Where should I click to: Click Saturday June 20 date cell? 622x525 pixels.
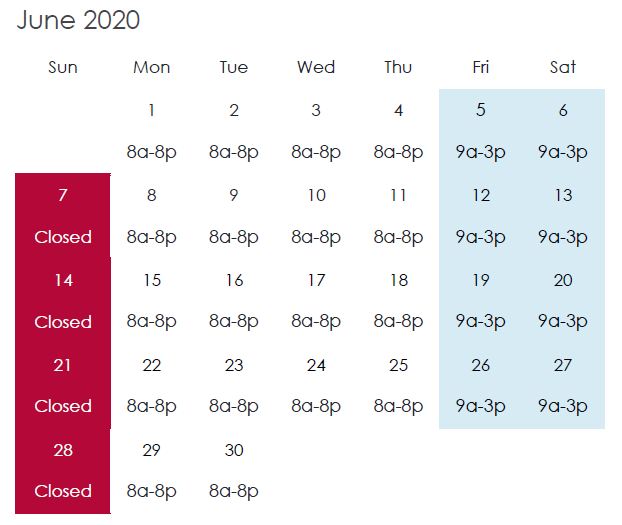tap(563, 281)
